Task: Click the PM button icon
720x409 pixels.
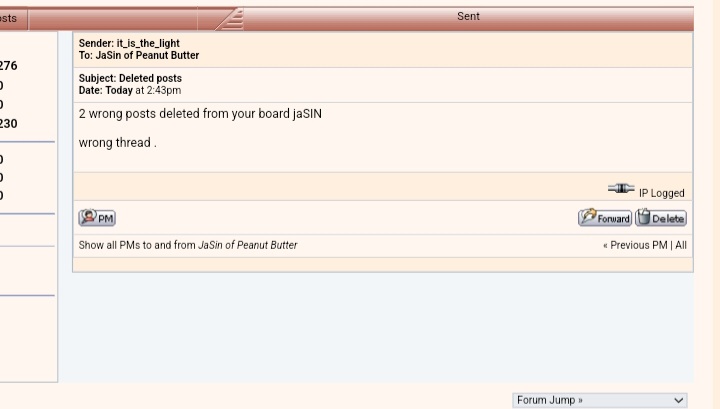Action: [98, 218]
